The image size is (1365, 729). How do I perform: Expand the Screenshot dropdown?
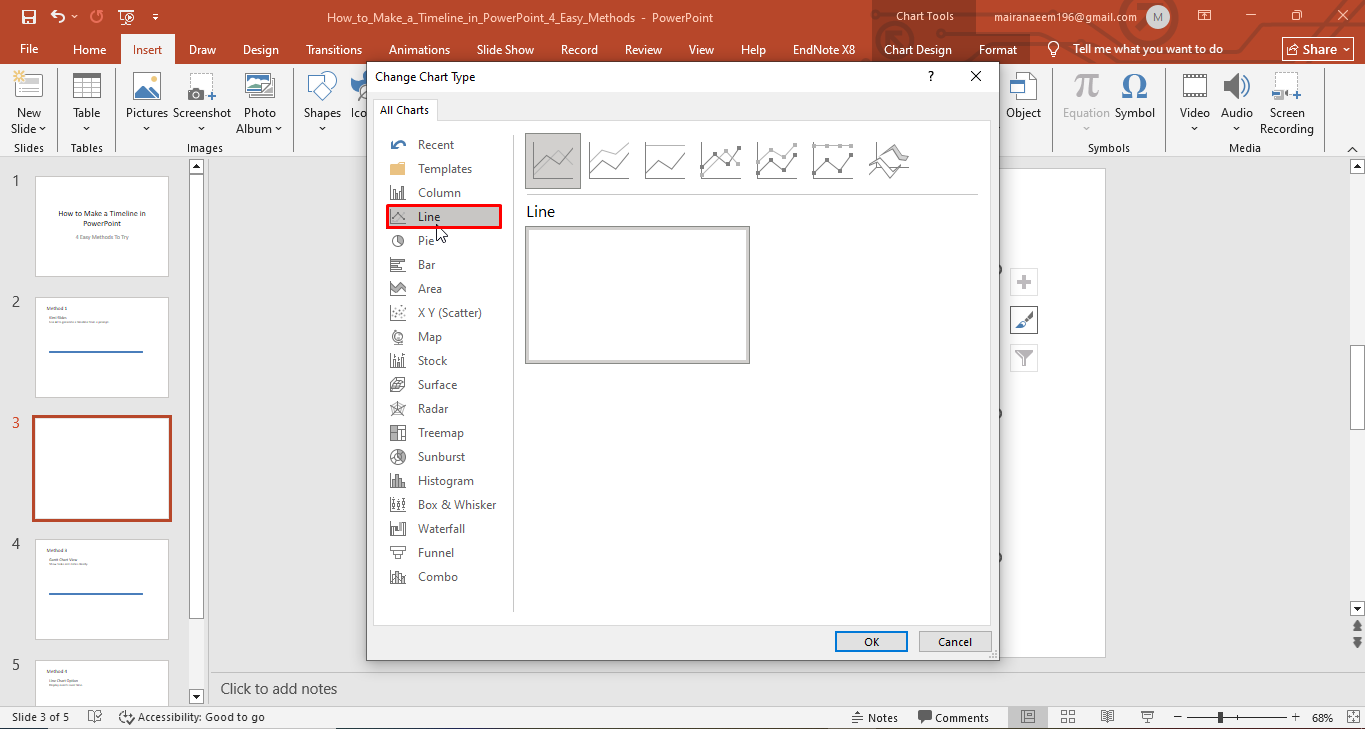pyautogui.click(x=202, y=128)
